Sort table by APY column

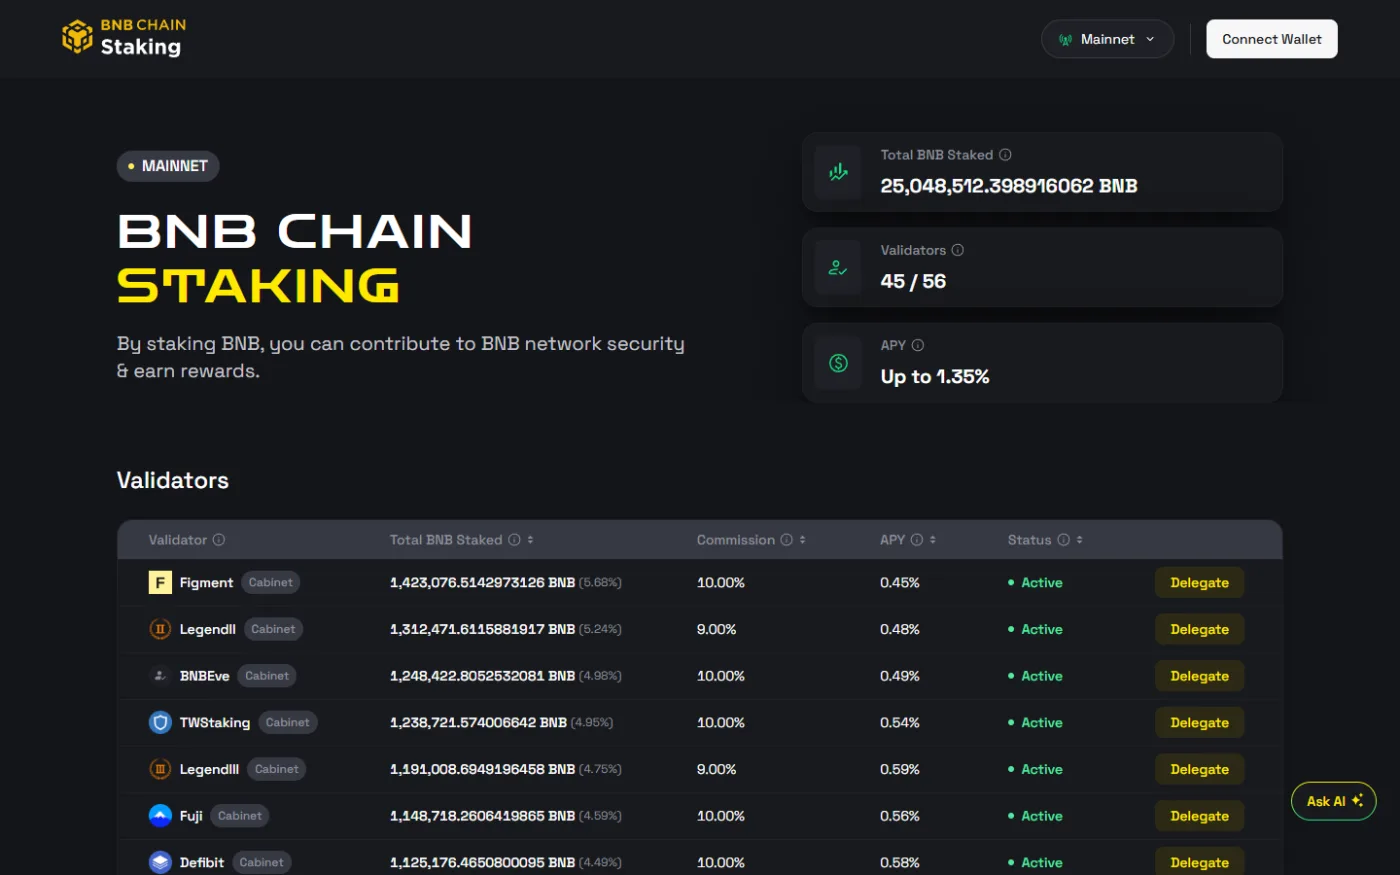(932, 540)
